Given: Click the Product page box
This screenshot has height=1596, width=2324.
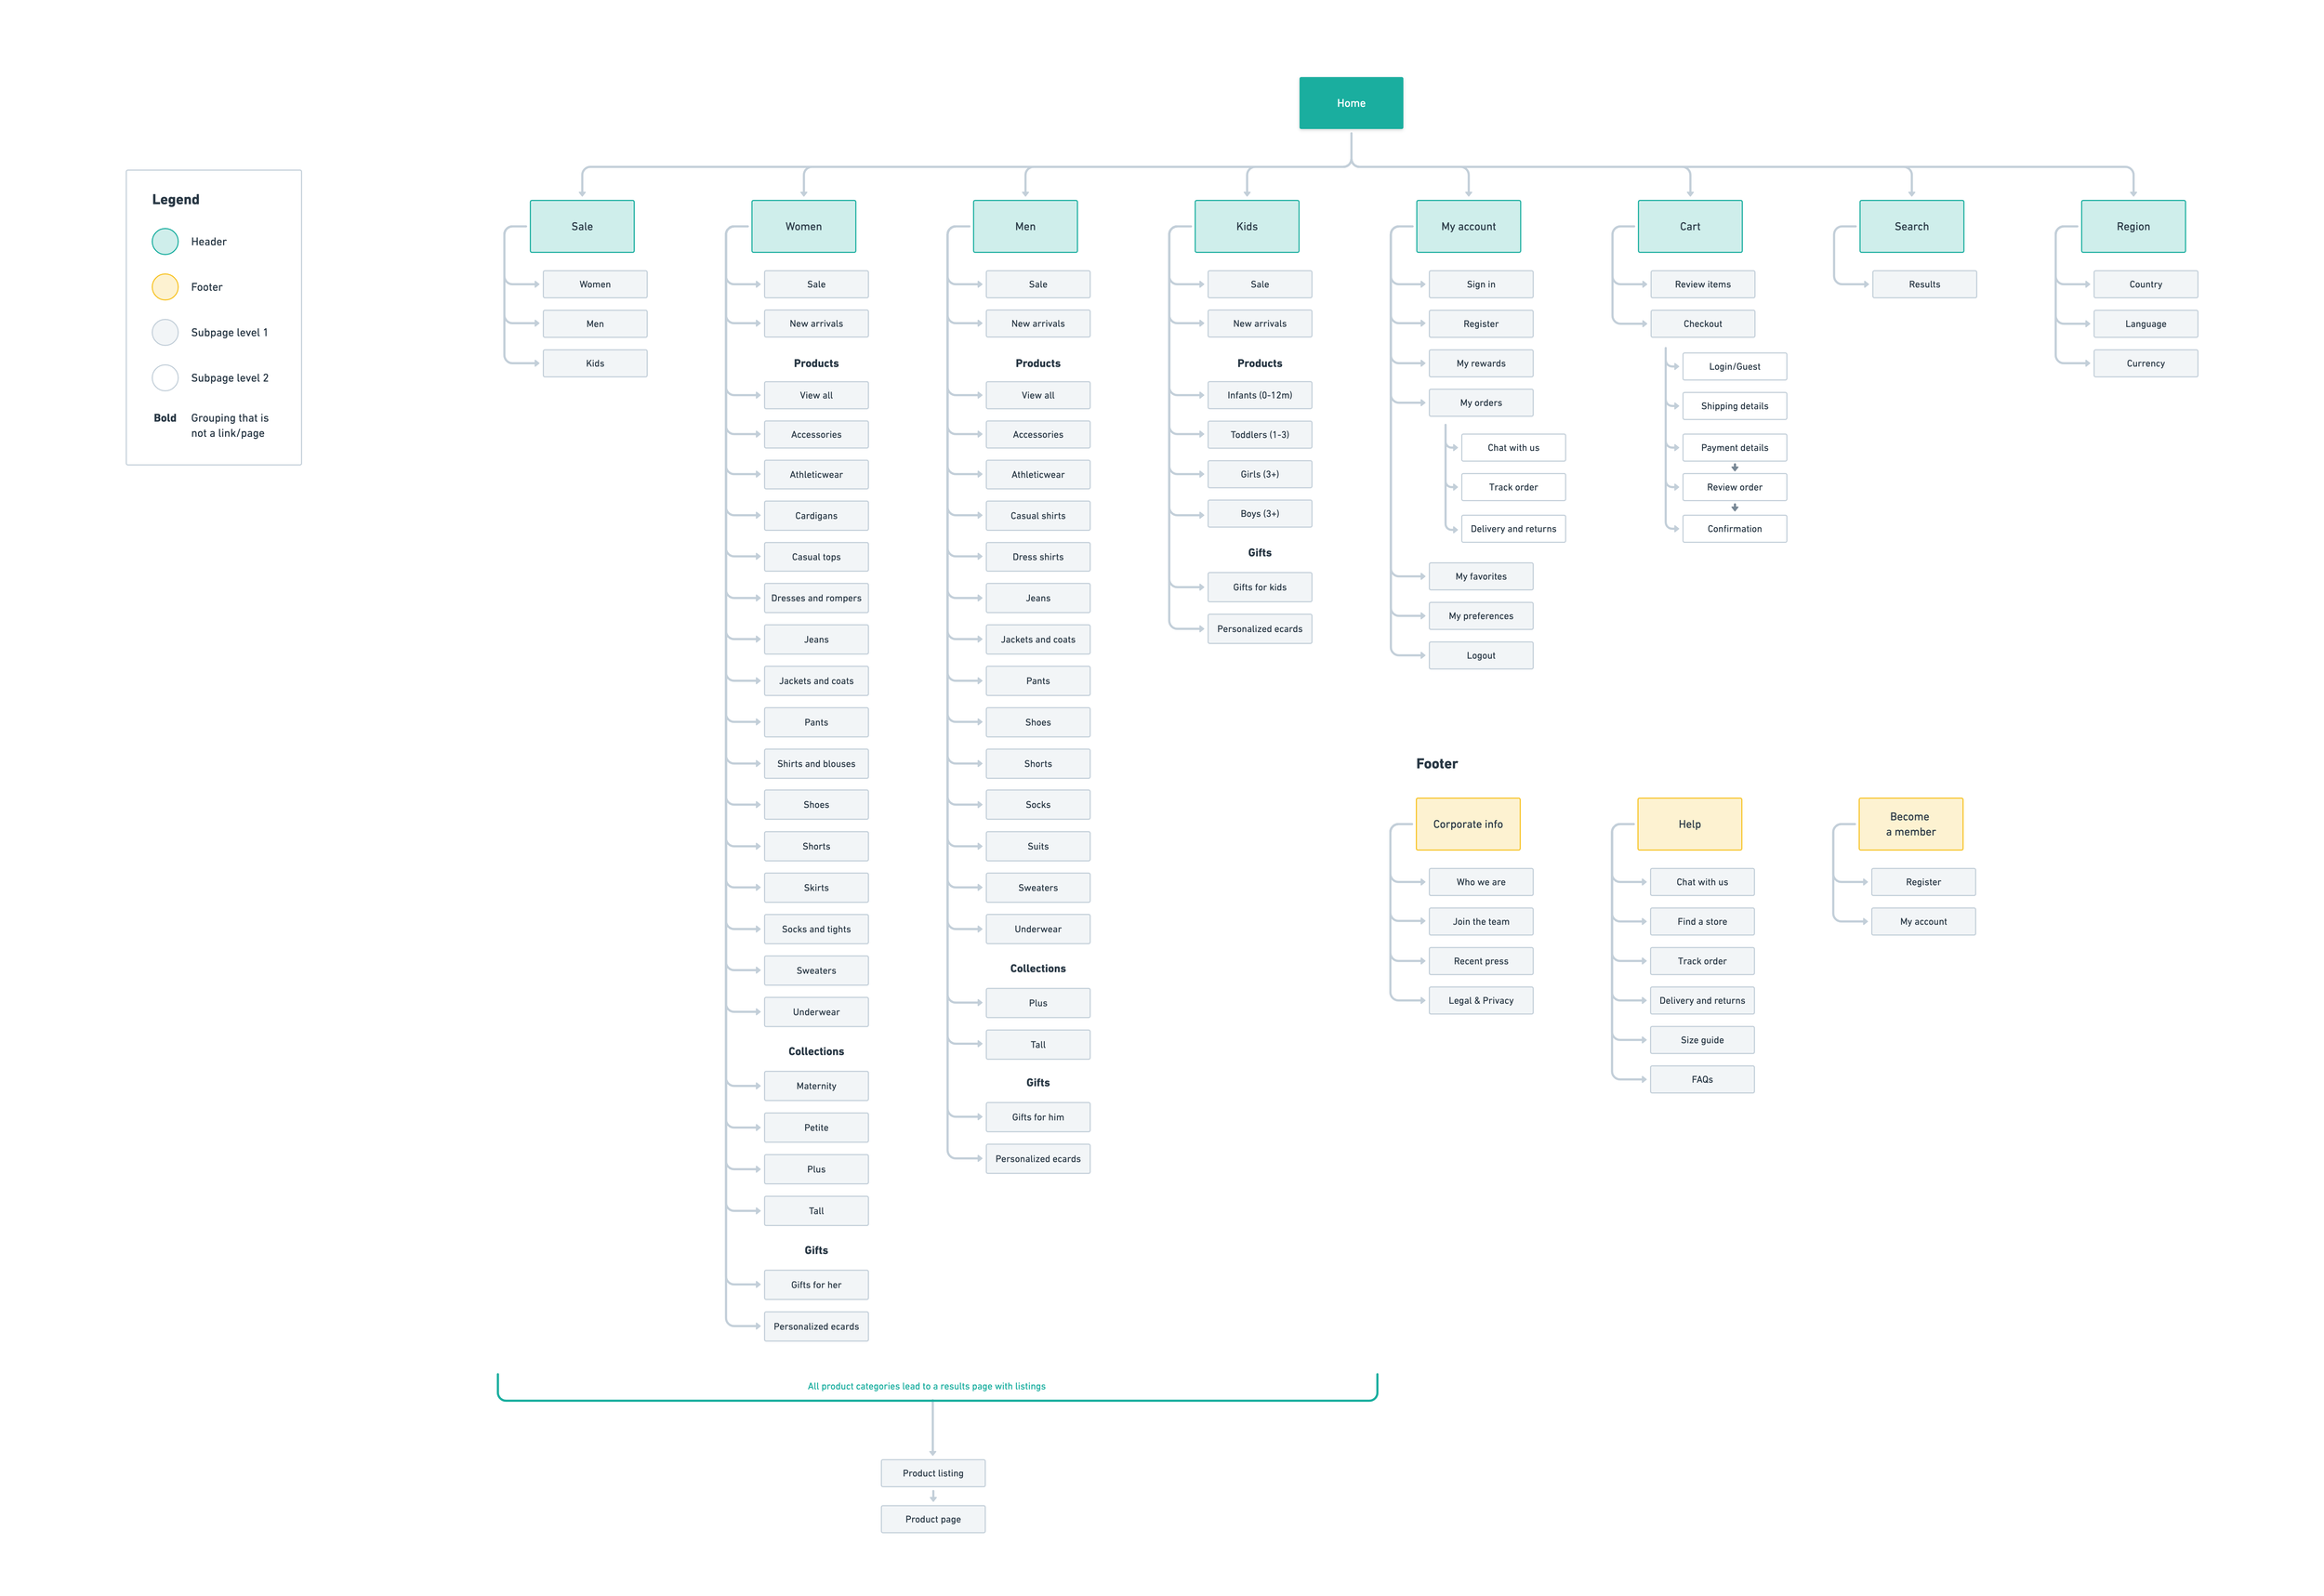Looking at the screenshot, I should point(932,1519).
